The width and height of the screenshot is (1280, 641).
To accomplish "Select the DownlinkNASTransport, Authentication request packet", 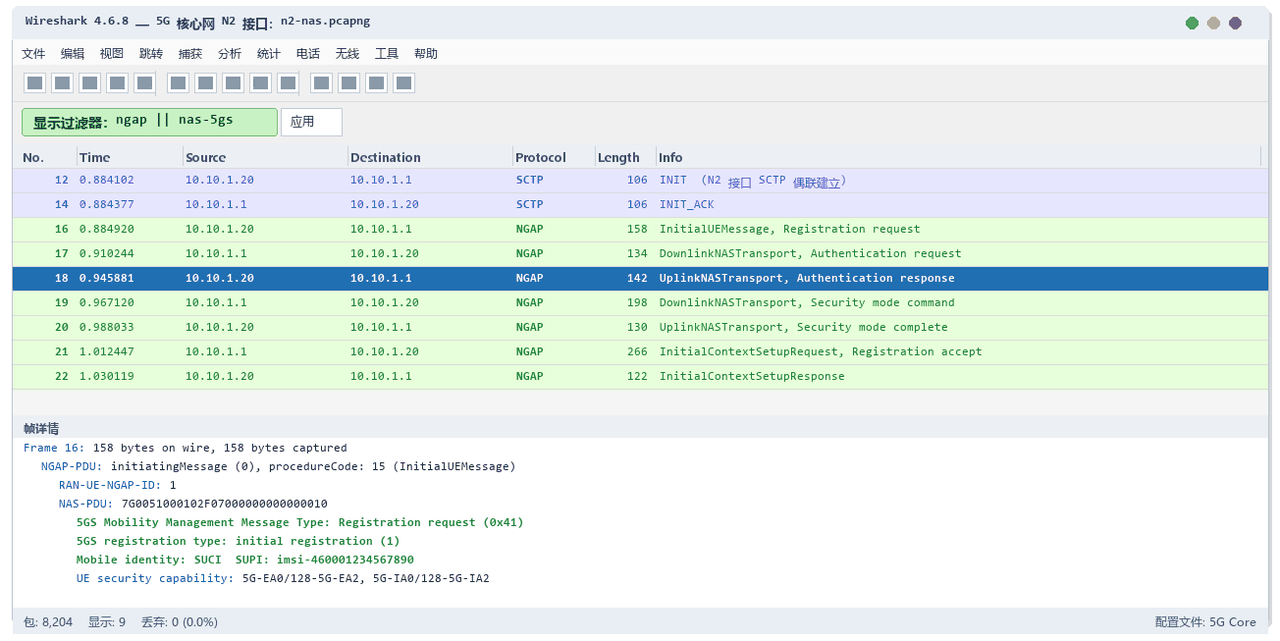I will 640,254.
